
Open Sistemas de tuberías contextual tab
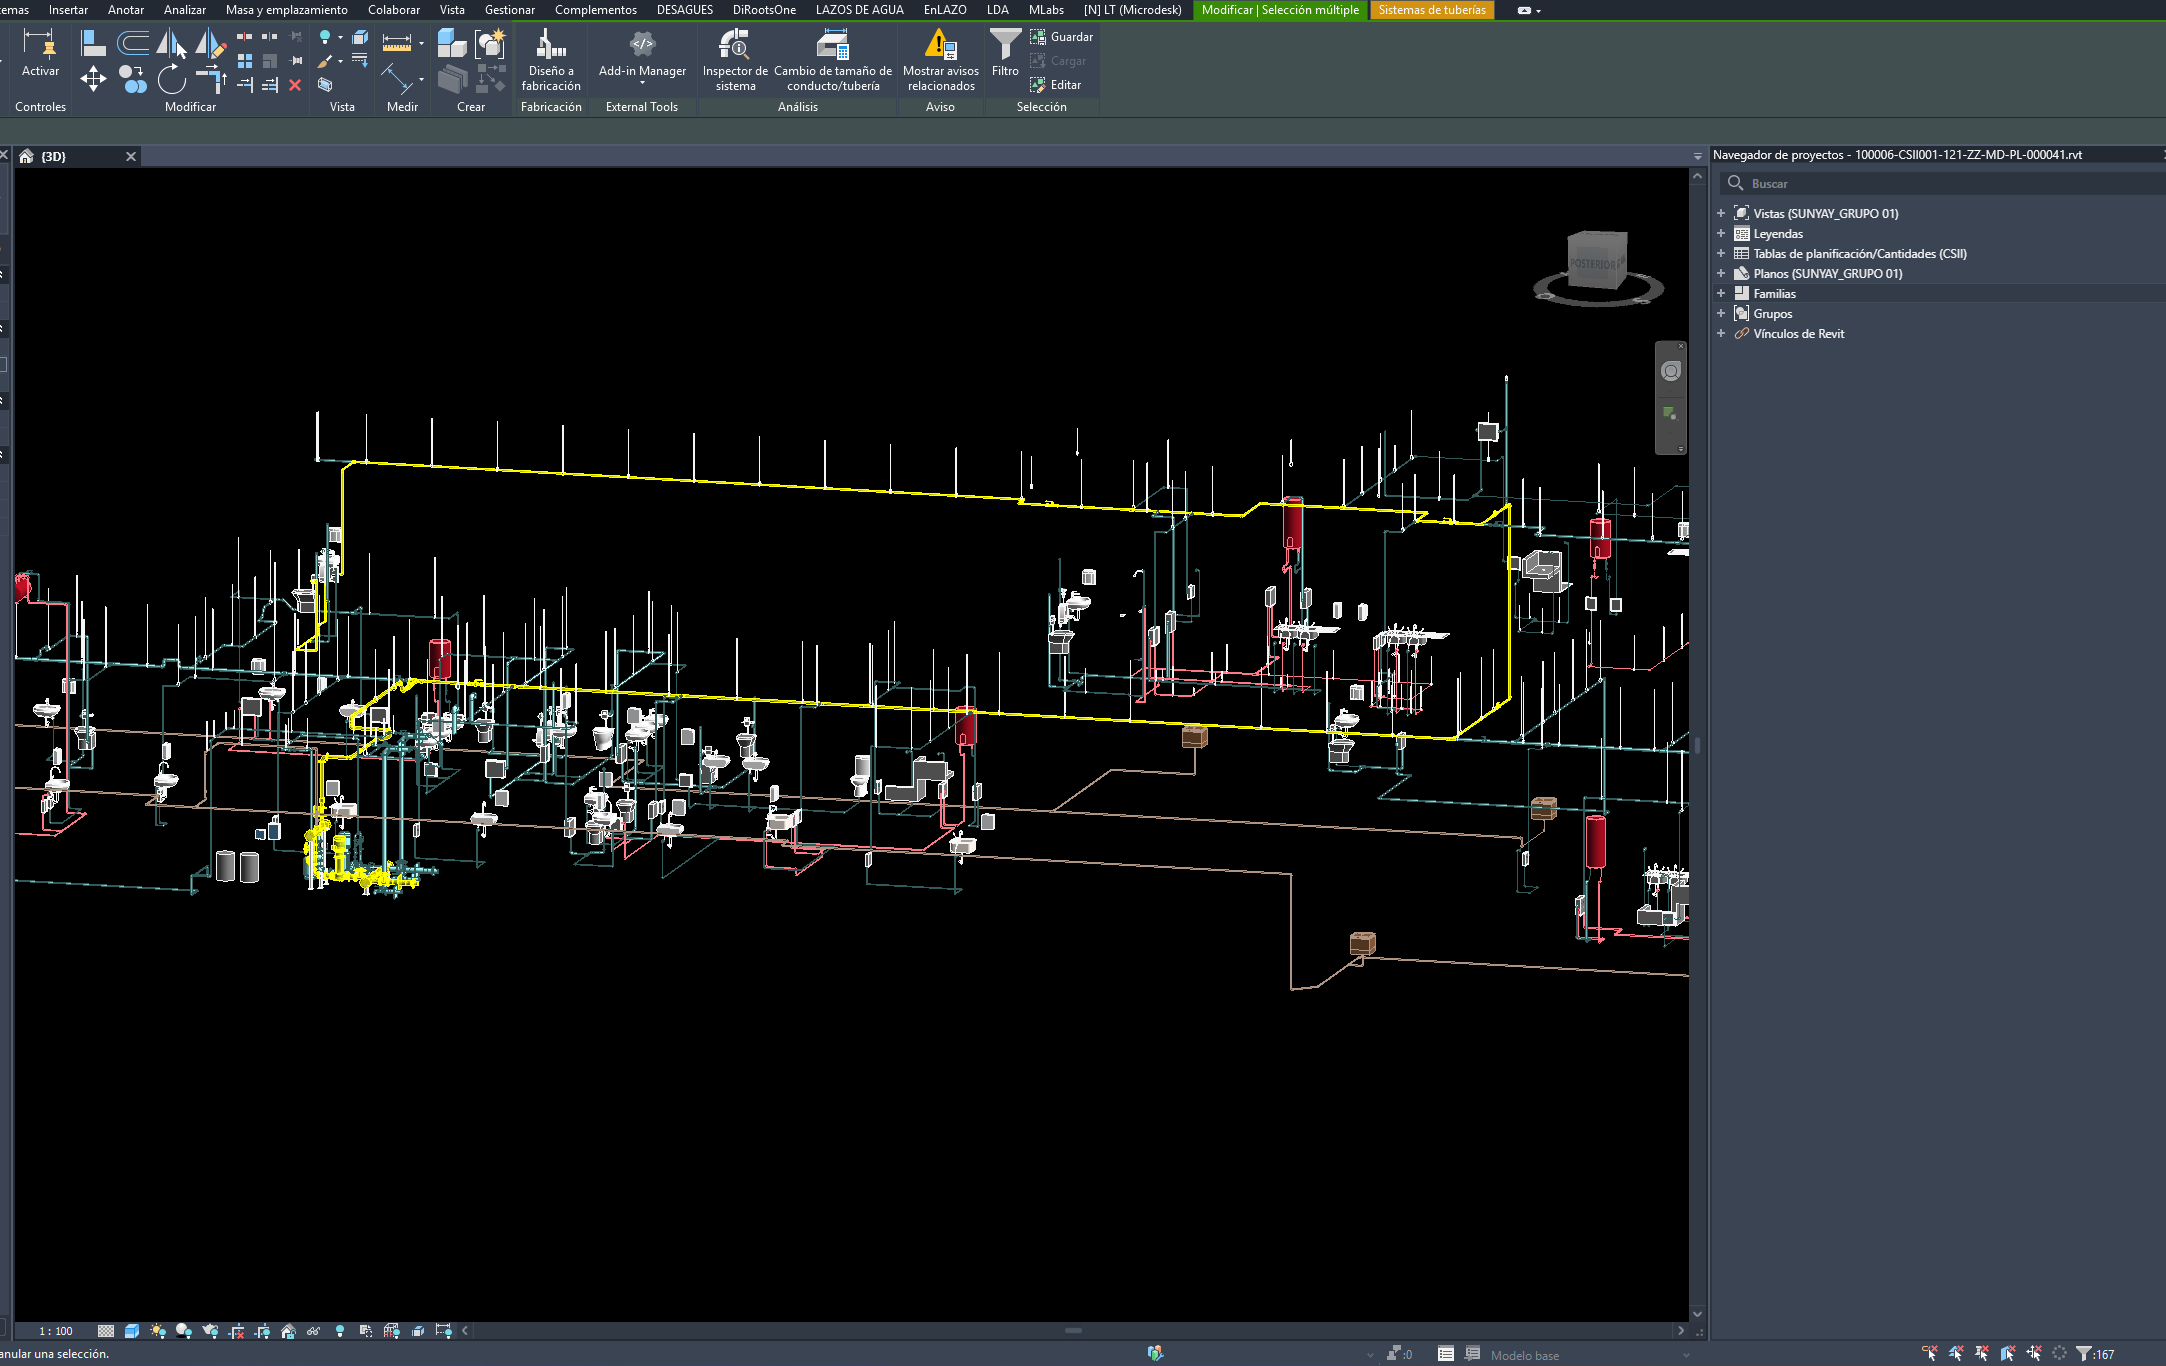1432,10
